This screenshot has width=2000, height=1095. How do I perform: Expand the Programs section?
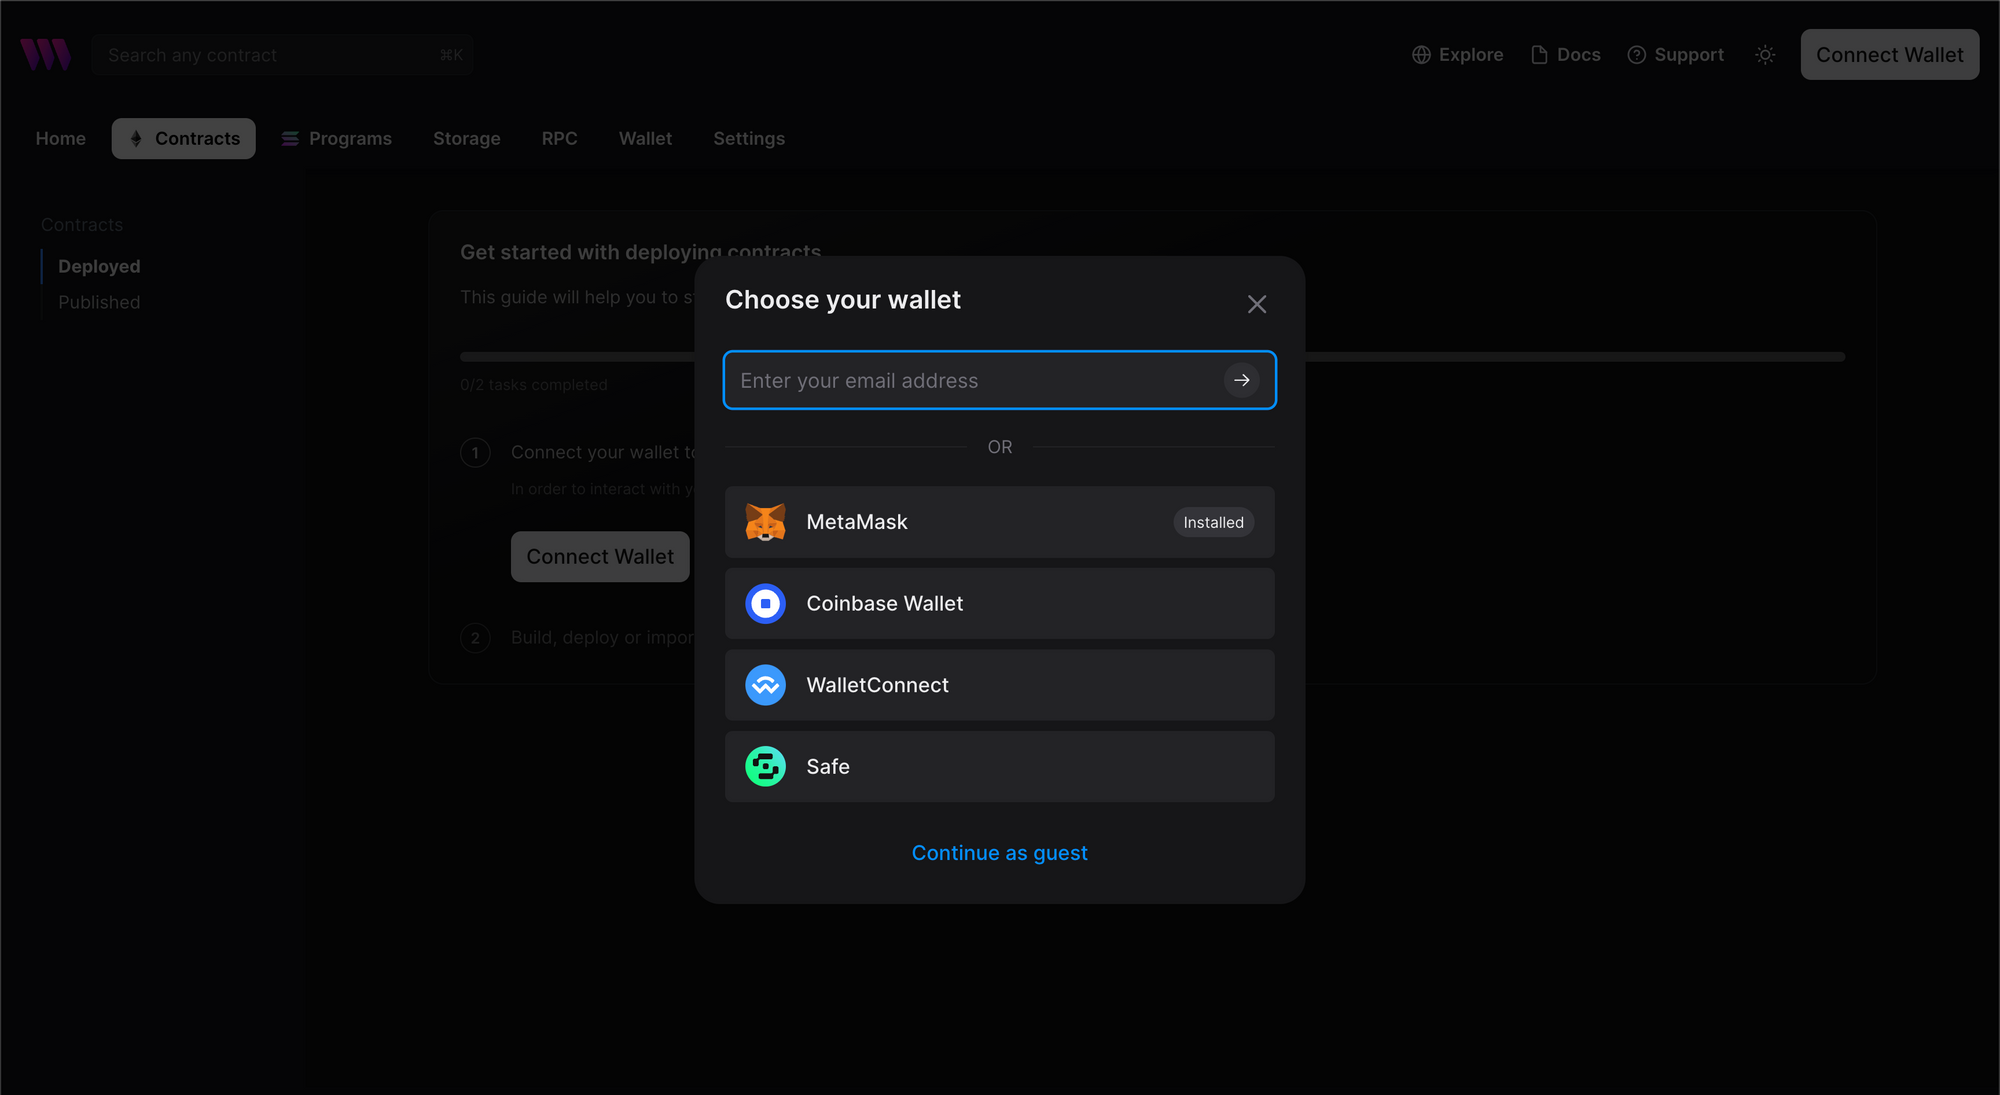pos(337,138)
